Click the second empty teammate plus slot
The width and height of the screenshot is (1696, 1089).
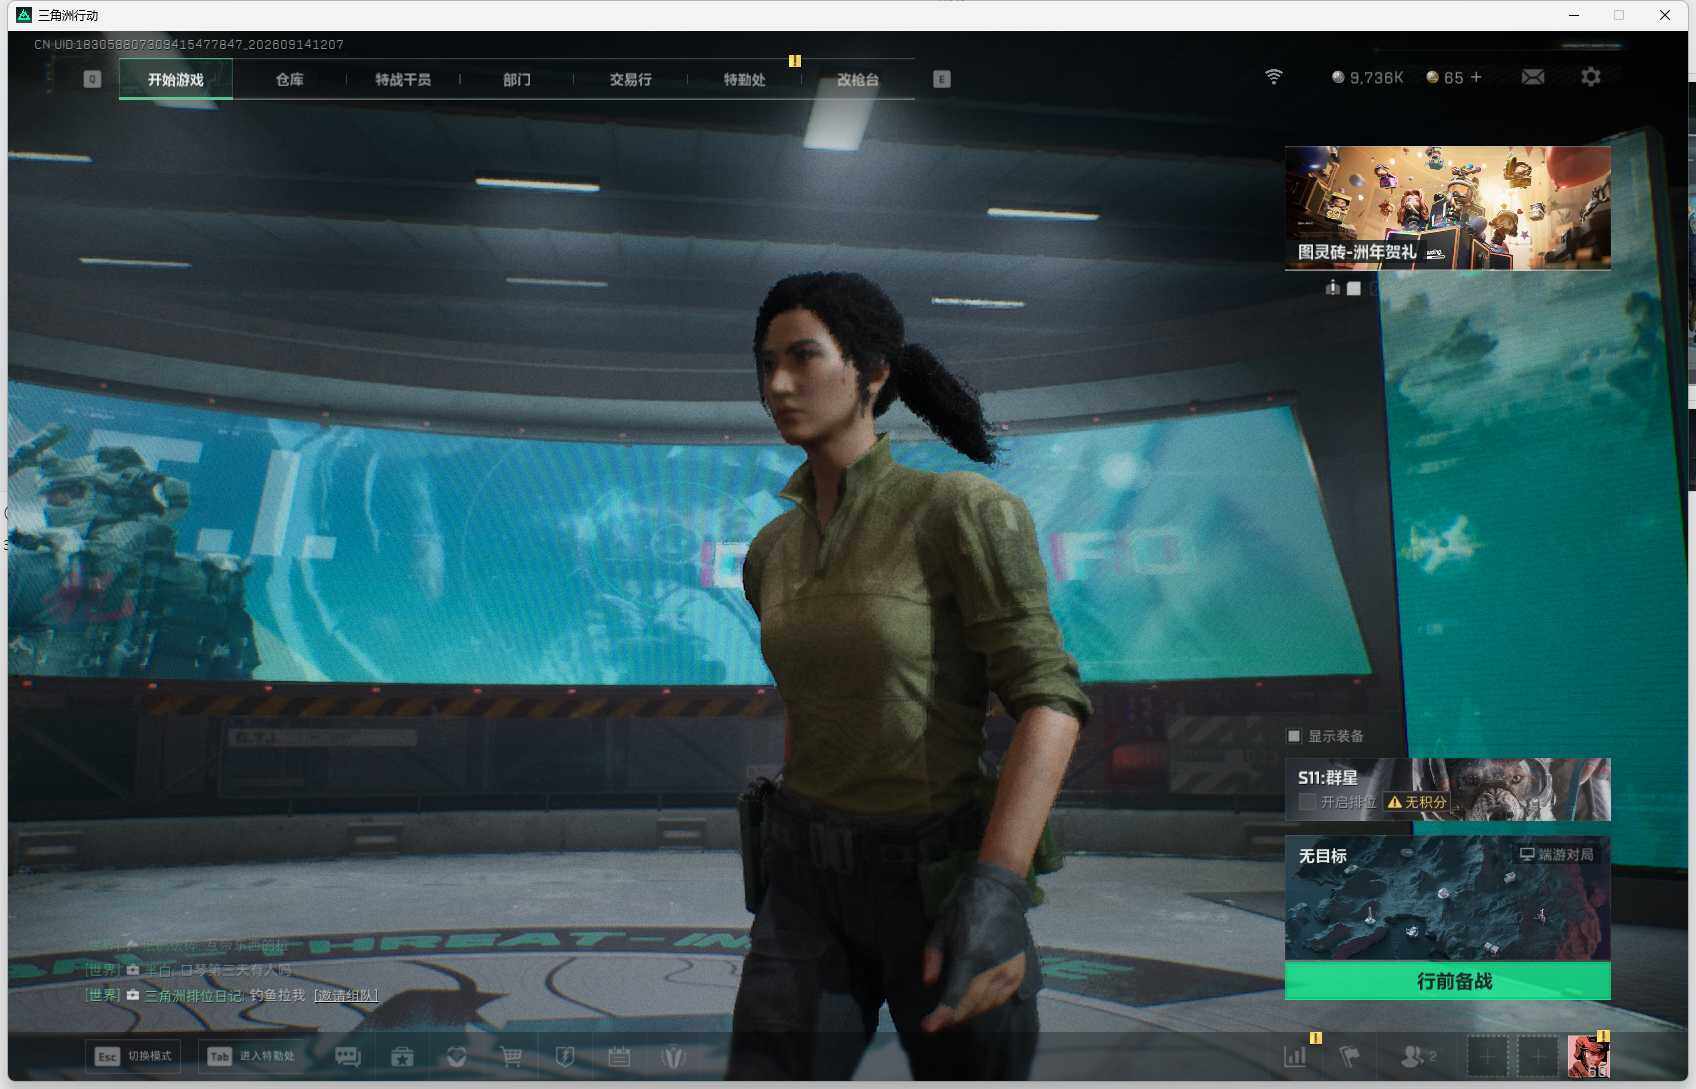1538,1056
